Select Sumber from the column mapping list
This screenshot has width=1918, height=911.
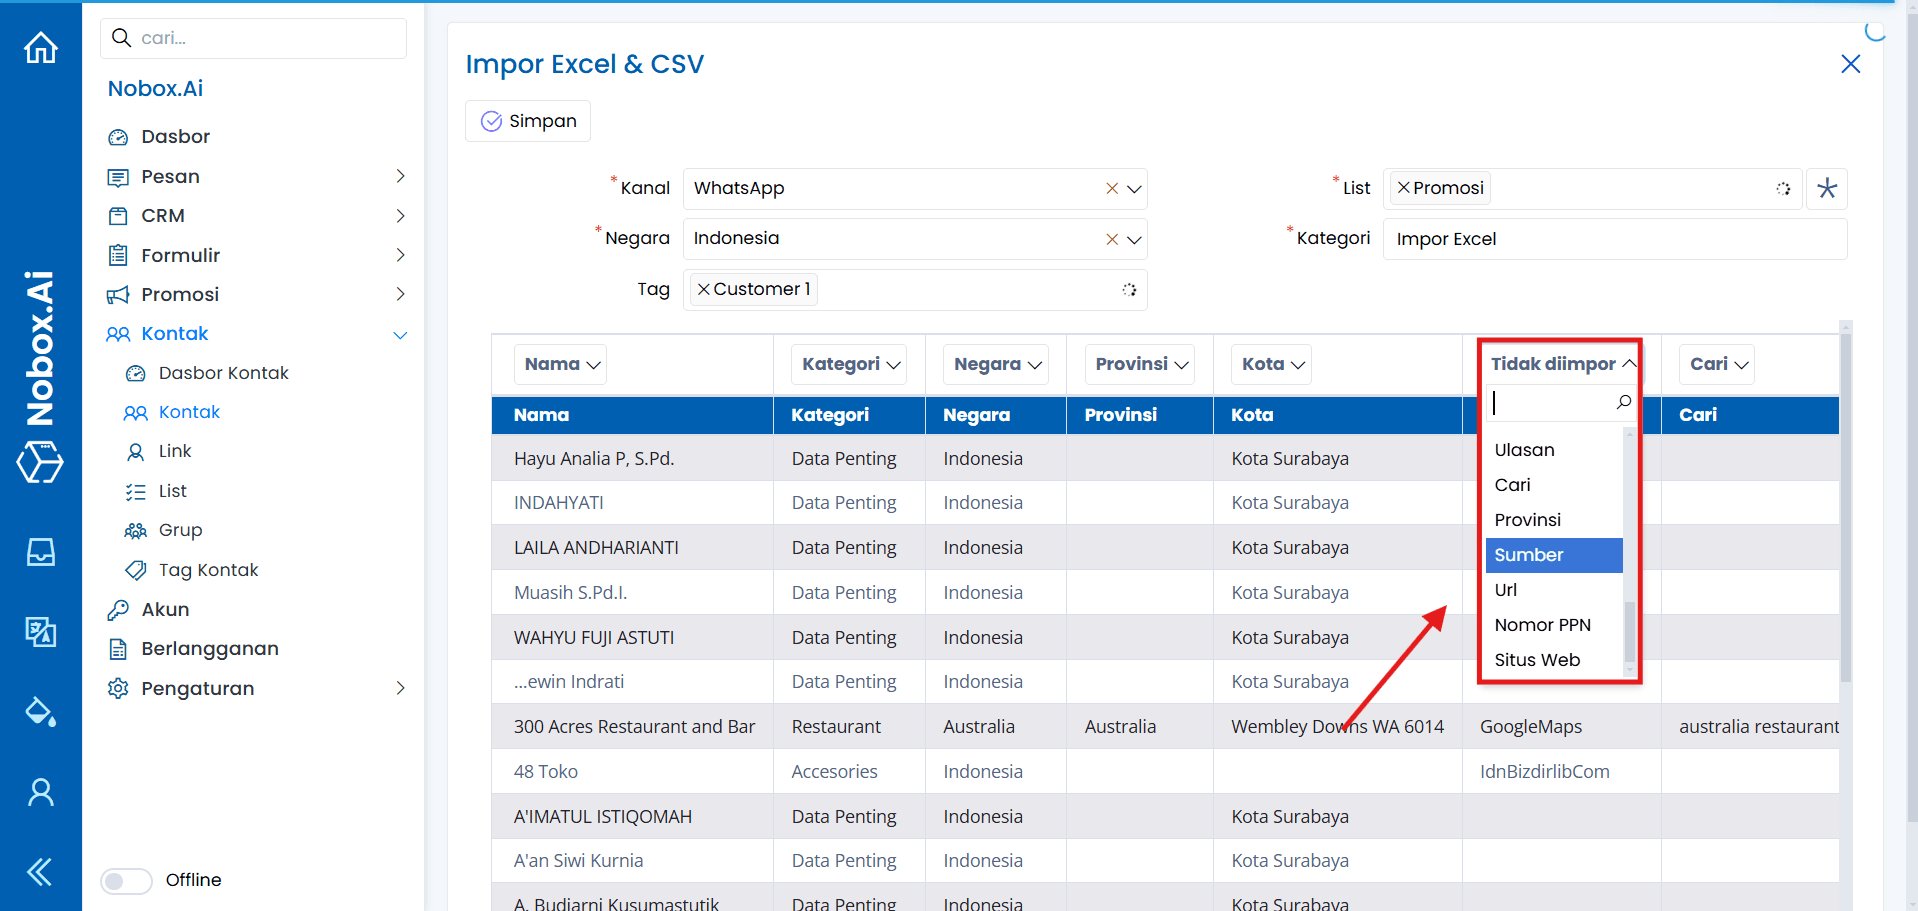pyautogui.click(x=1529, y=555)
